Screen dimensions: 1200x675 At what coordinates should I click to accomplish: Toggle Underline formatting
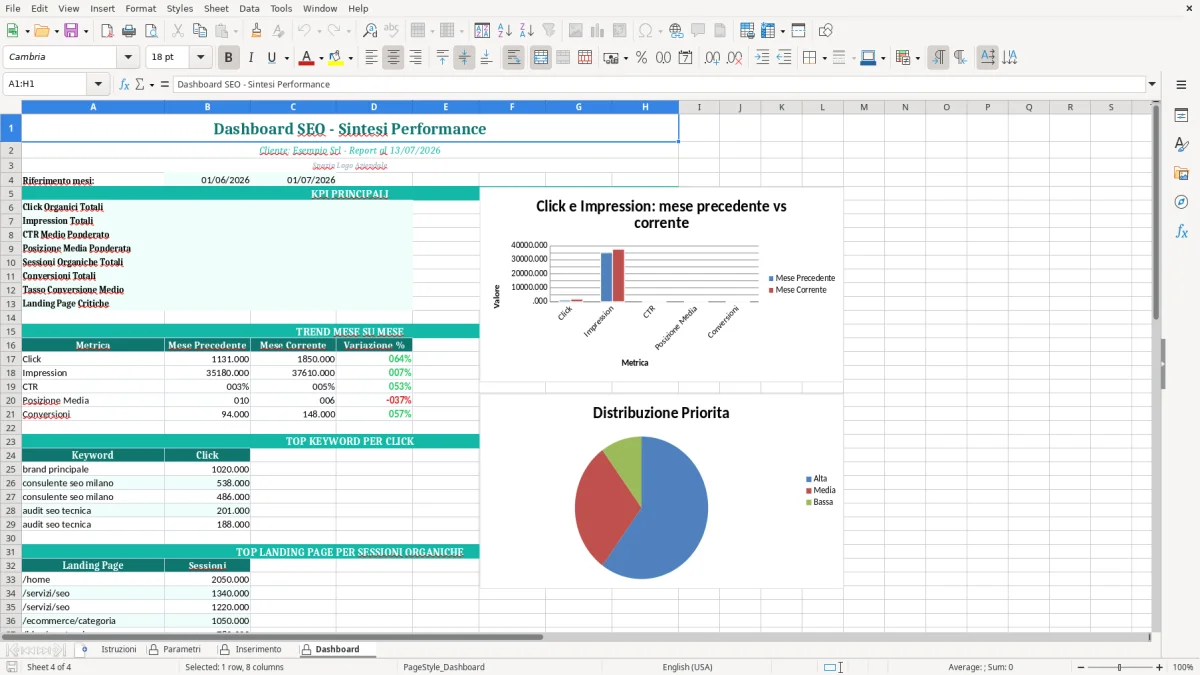pyautogui.click(x=272, y=58)
